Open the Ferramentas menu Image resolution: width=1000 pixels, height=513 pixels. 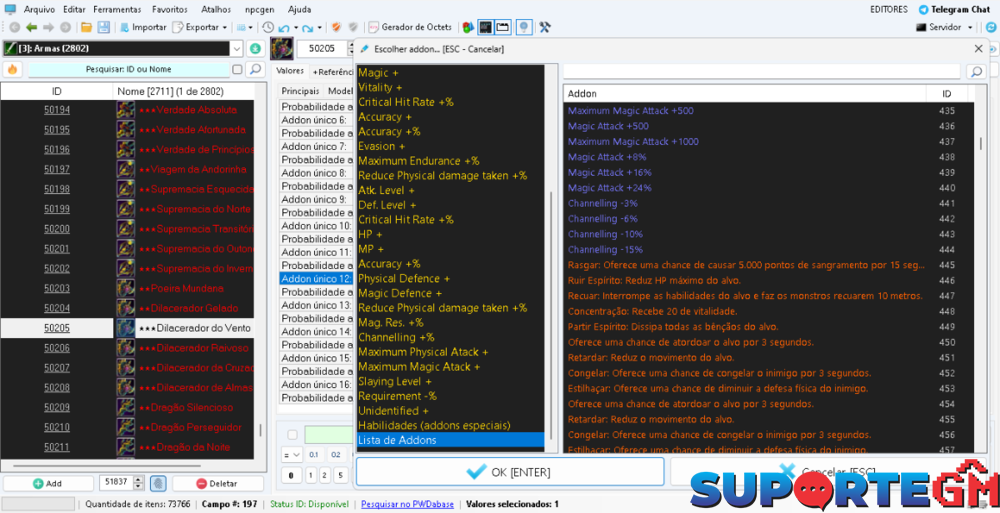[x=117, y=9]
